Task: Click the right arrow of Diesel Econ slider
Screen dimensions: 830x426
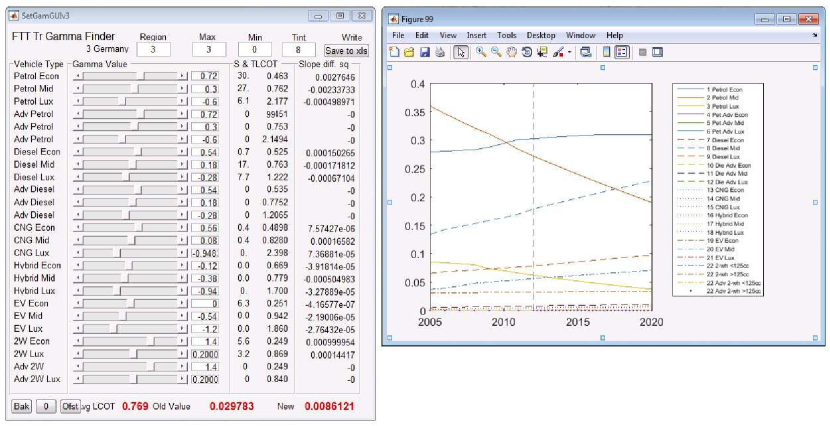Action: [183, 151]
